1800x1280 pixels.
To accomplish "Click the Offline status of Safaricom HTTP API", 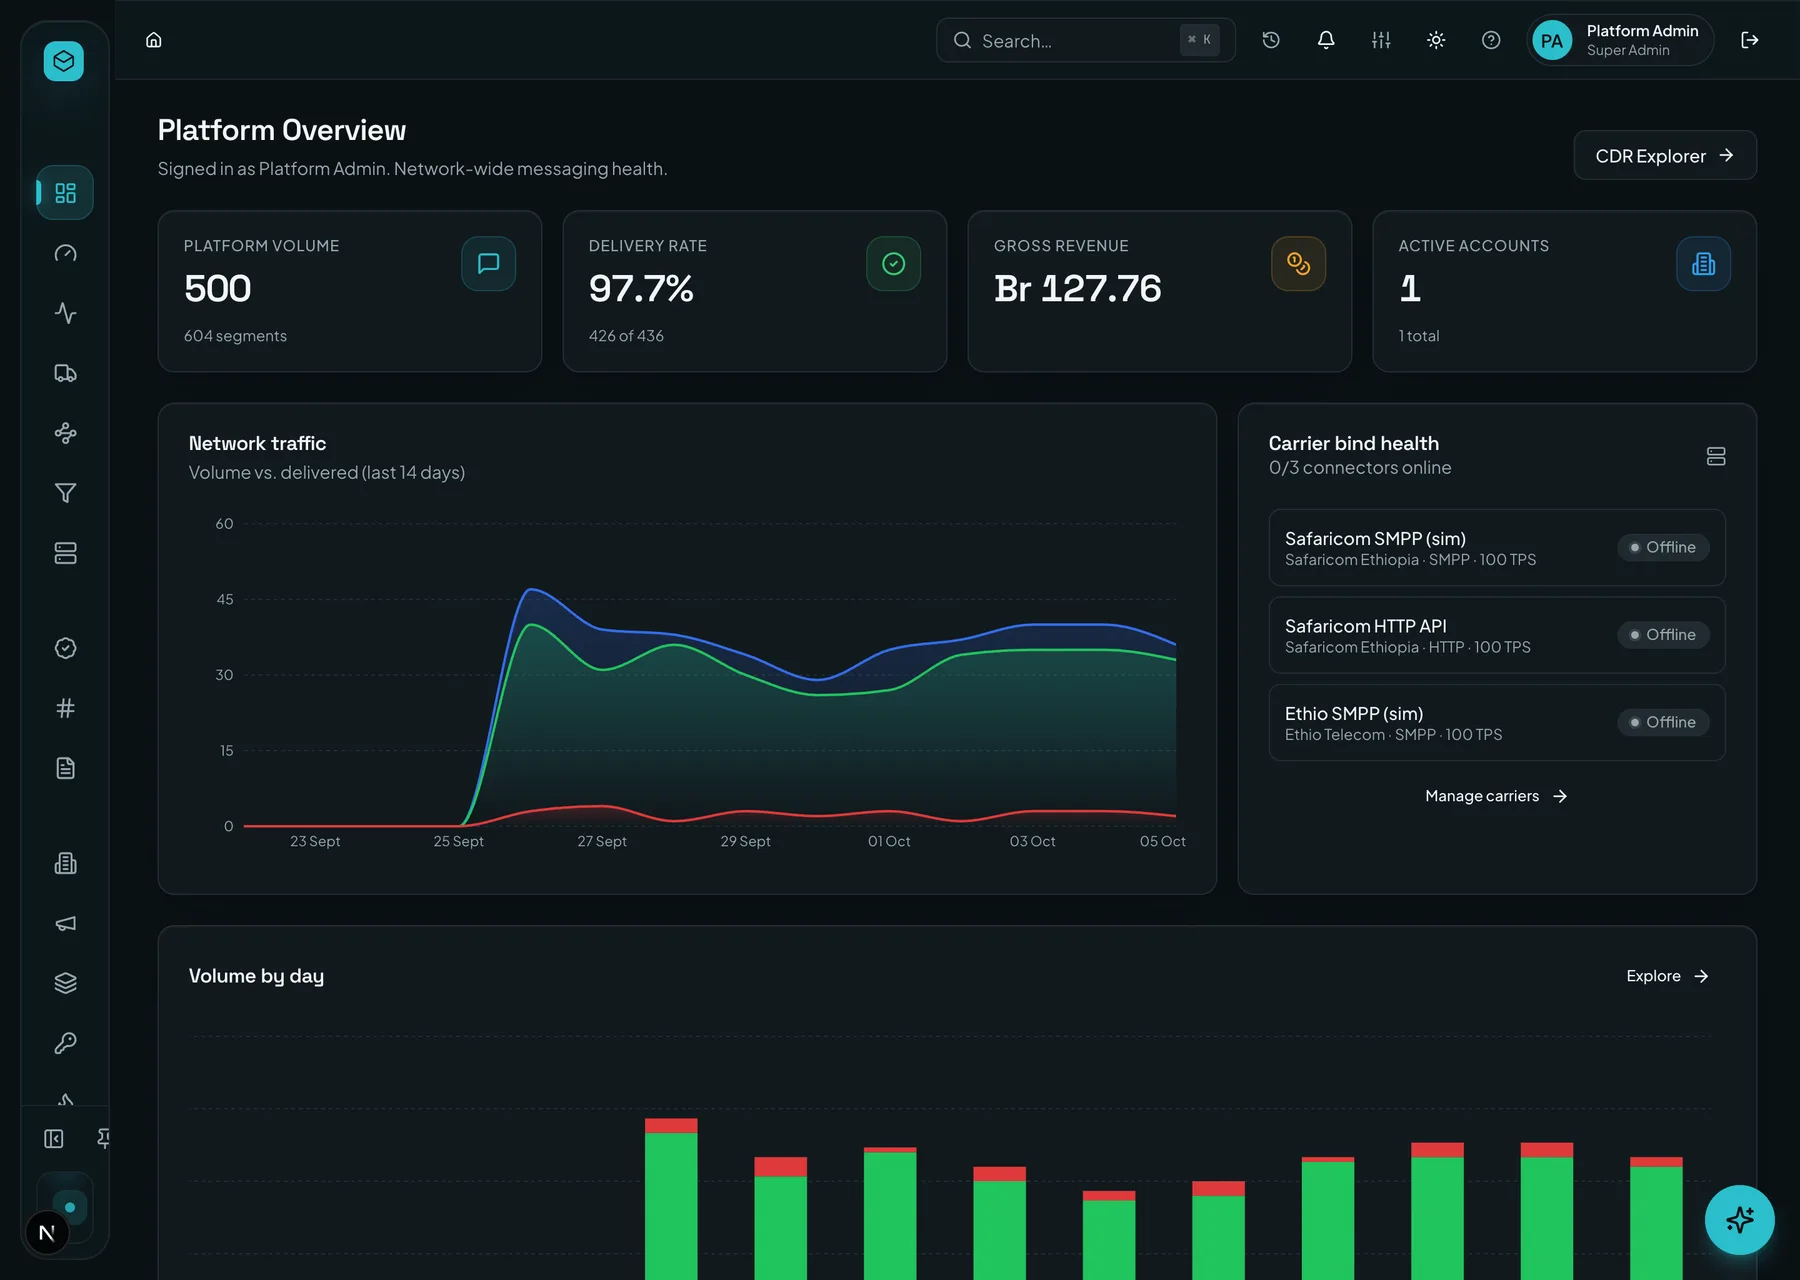I will [x=1664, y=635].
